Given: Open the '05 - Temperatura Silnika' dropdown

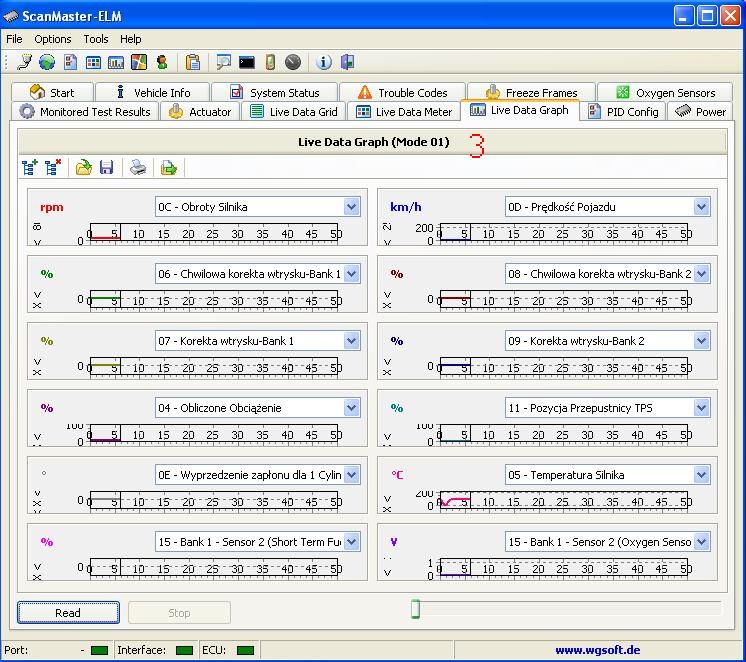Looking at the screenshot, I should [701, 475].
